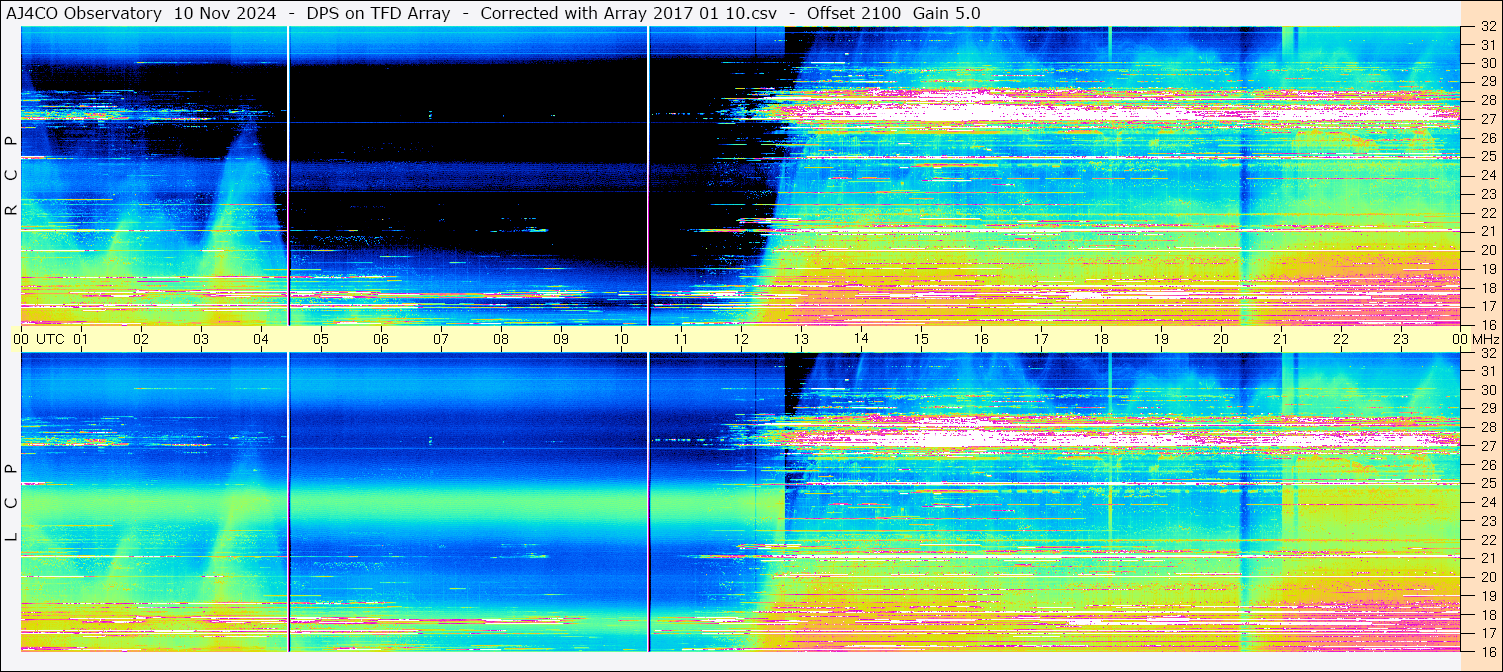This screenshot has width=1503, height=672.
Task: Click the rotated "R C P" panel label
Action: tap(12, 175)
